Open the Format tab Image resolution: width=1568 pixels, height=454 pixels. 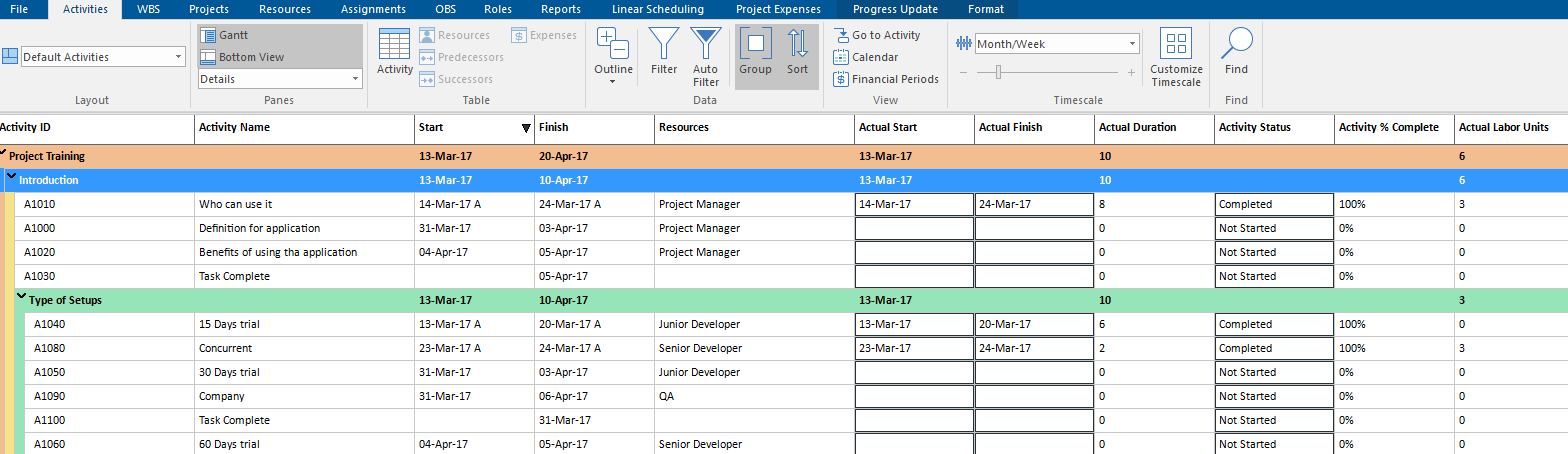point(986,9)
